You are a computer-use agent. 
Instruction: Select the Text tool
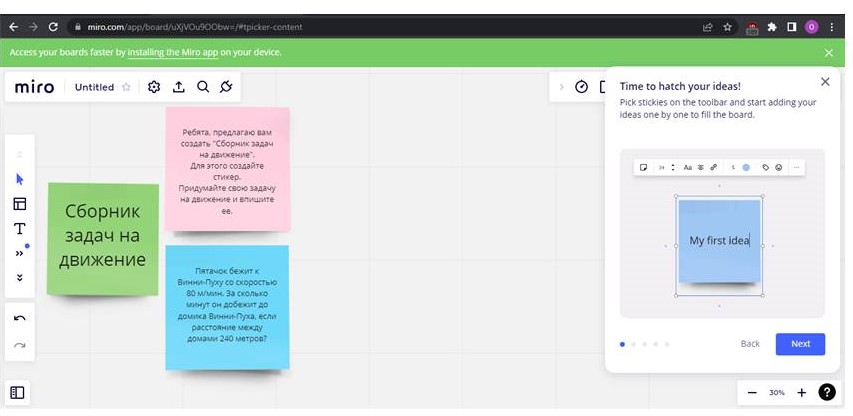(19, 229)
